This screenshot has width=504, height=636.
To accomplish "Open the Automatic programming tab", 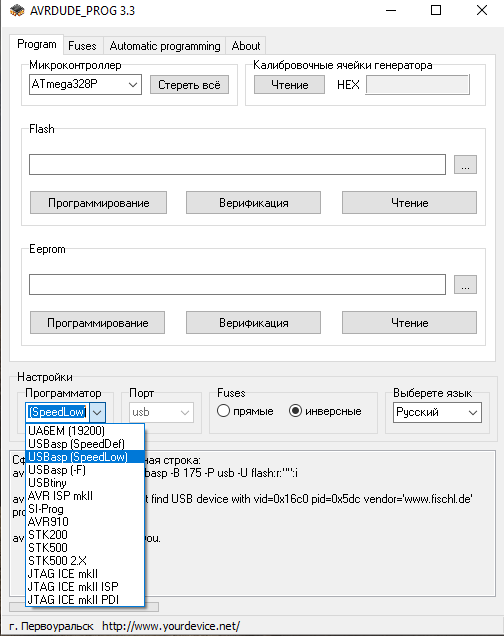I will point(165,46).
